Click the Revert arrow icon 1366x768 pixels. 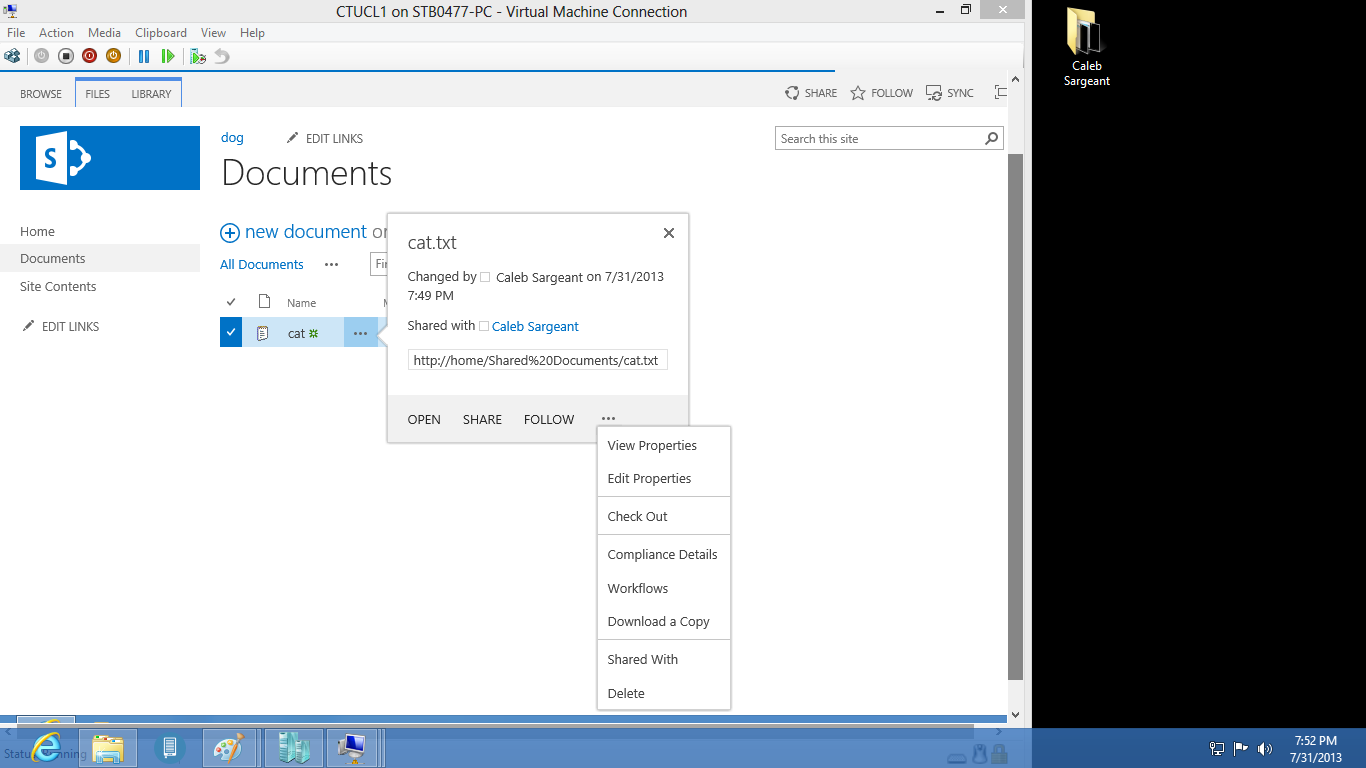tap(222, 56)
